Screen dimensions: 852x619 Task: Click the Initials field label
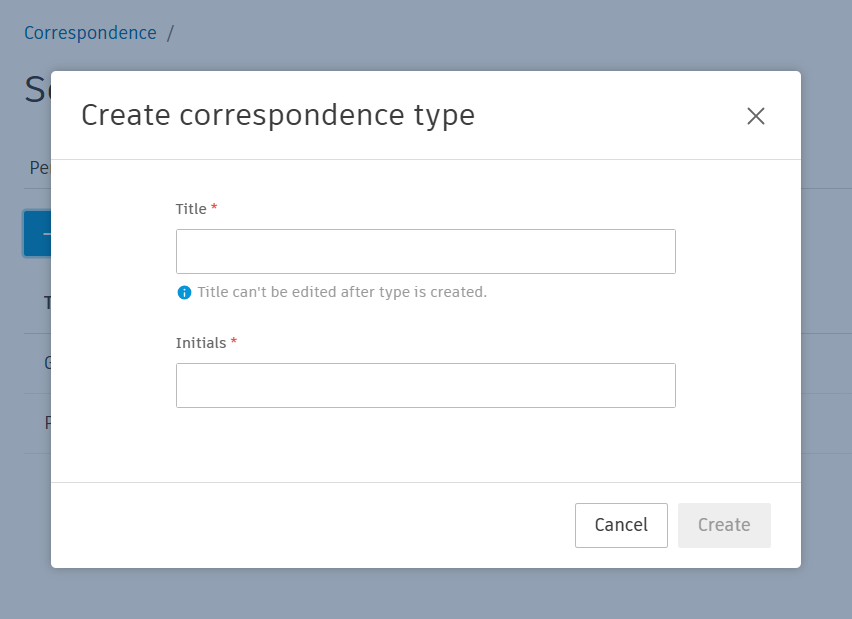(201, 343)
